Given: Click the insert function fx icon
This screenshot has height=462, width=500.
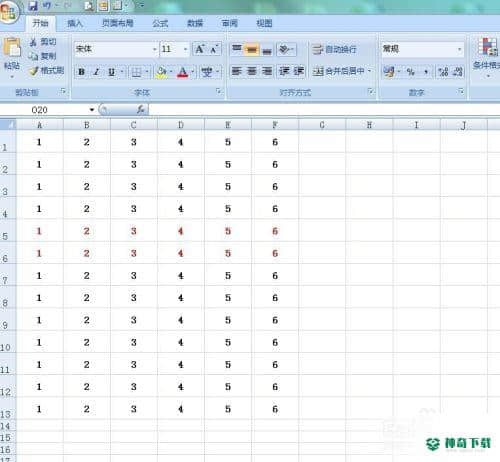Looking at the screenshot, I should [x=141, y=109].
